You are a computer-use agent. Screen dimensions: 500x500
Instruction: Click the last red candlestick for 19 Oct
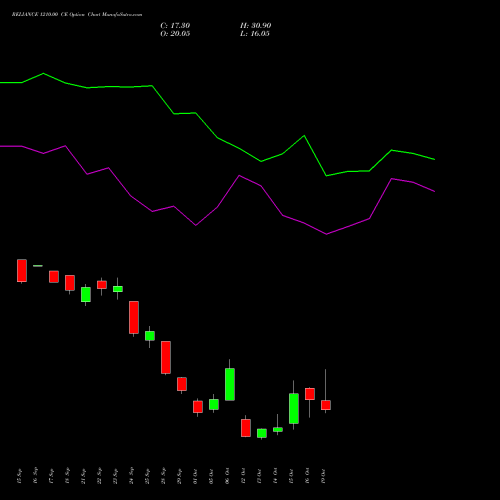click(x=326, y=405)
